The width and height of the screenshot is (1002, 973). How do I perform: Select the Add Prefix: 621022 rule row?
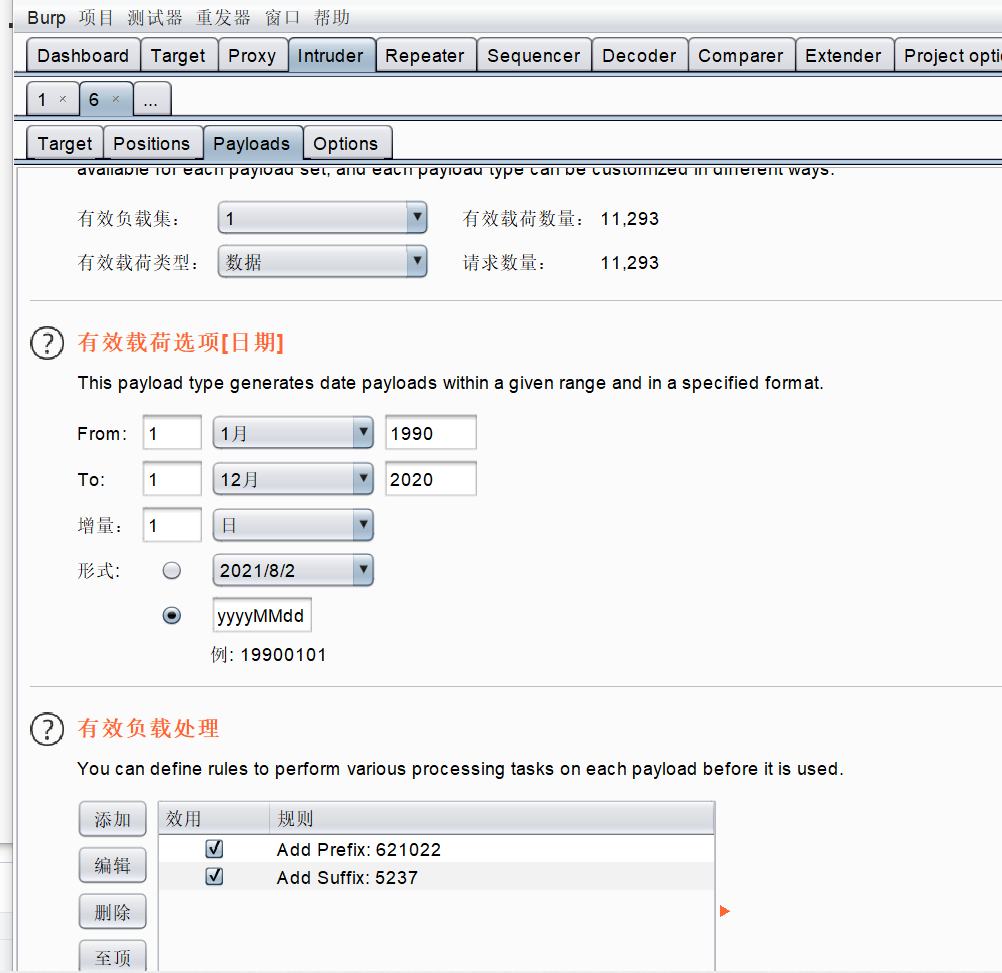436,849
